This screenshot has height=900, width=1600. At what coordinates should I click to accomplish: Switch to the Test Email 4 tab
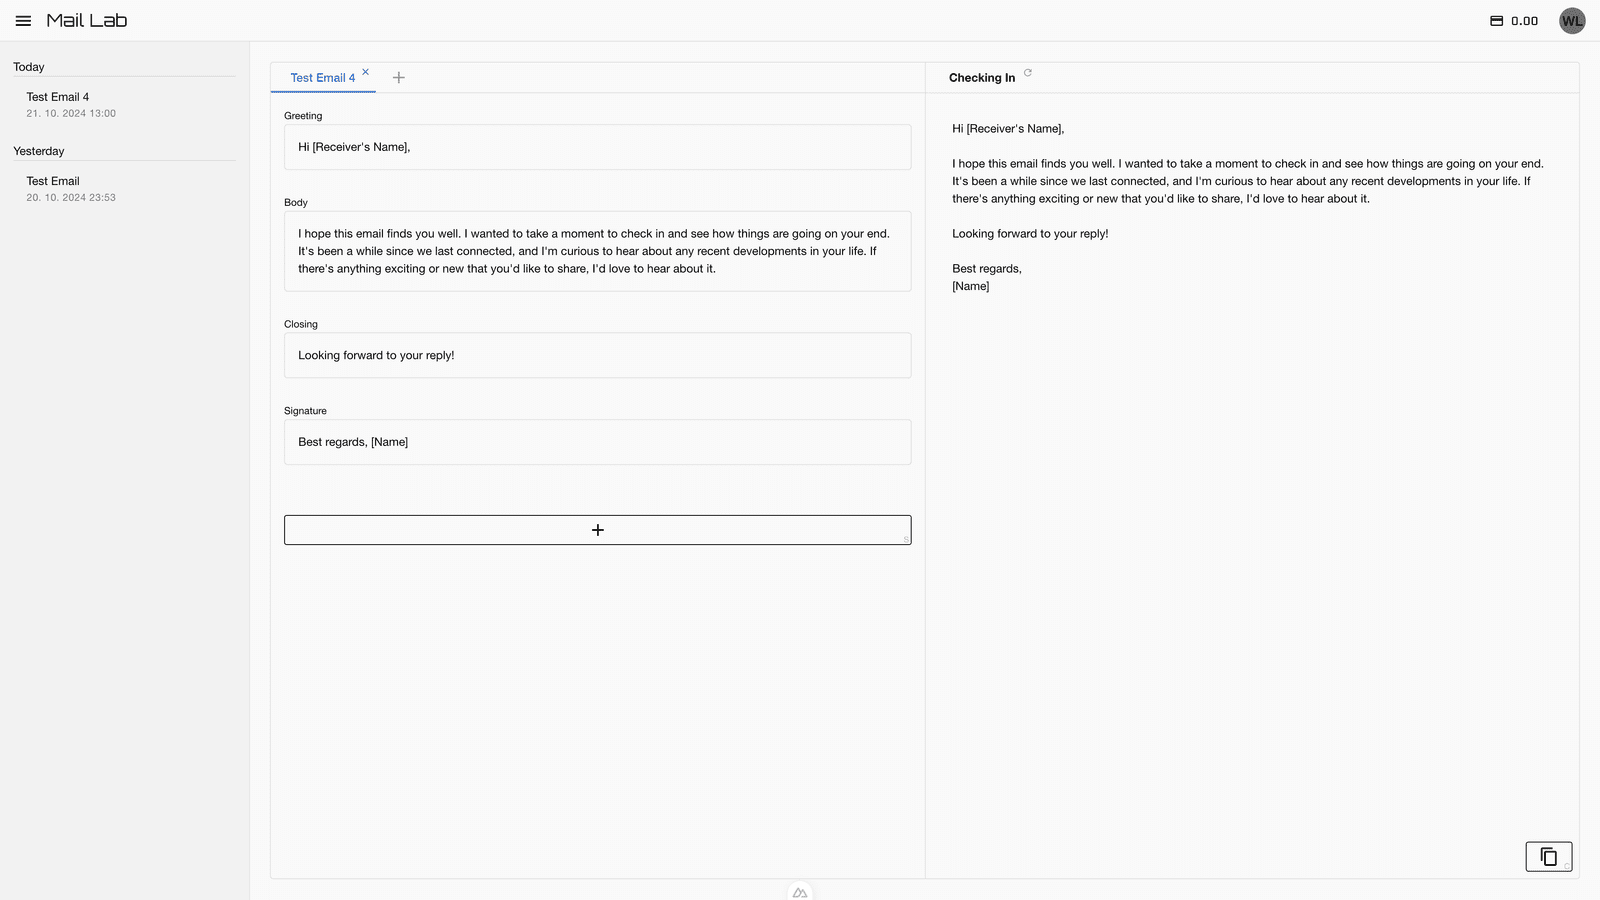coord(322,78)
